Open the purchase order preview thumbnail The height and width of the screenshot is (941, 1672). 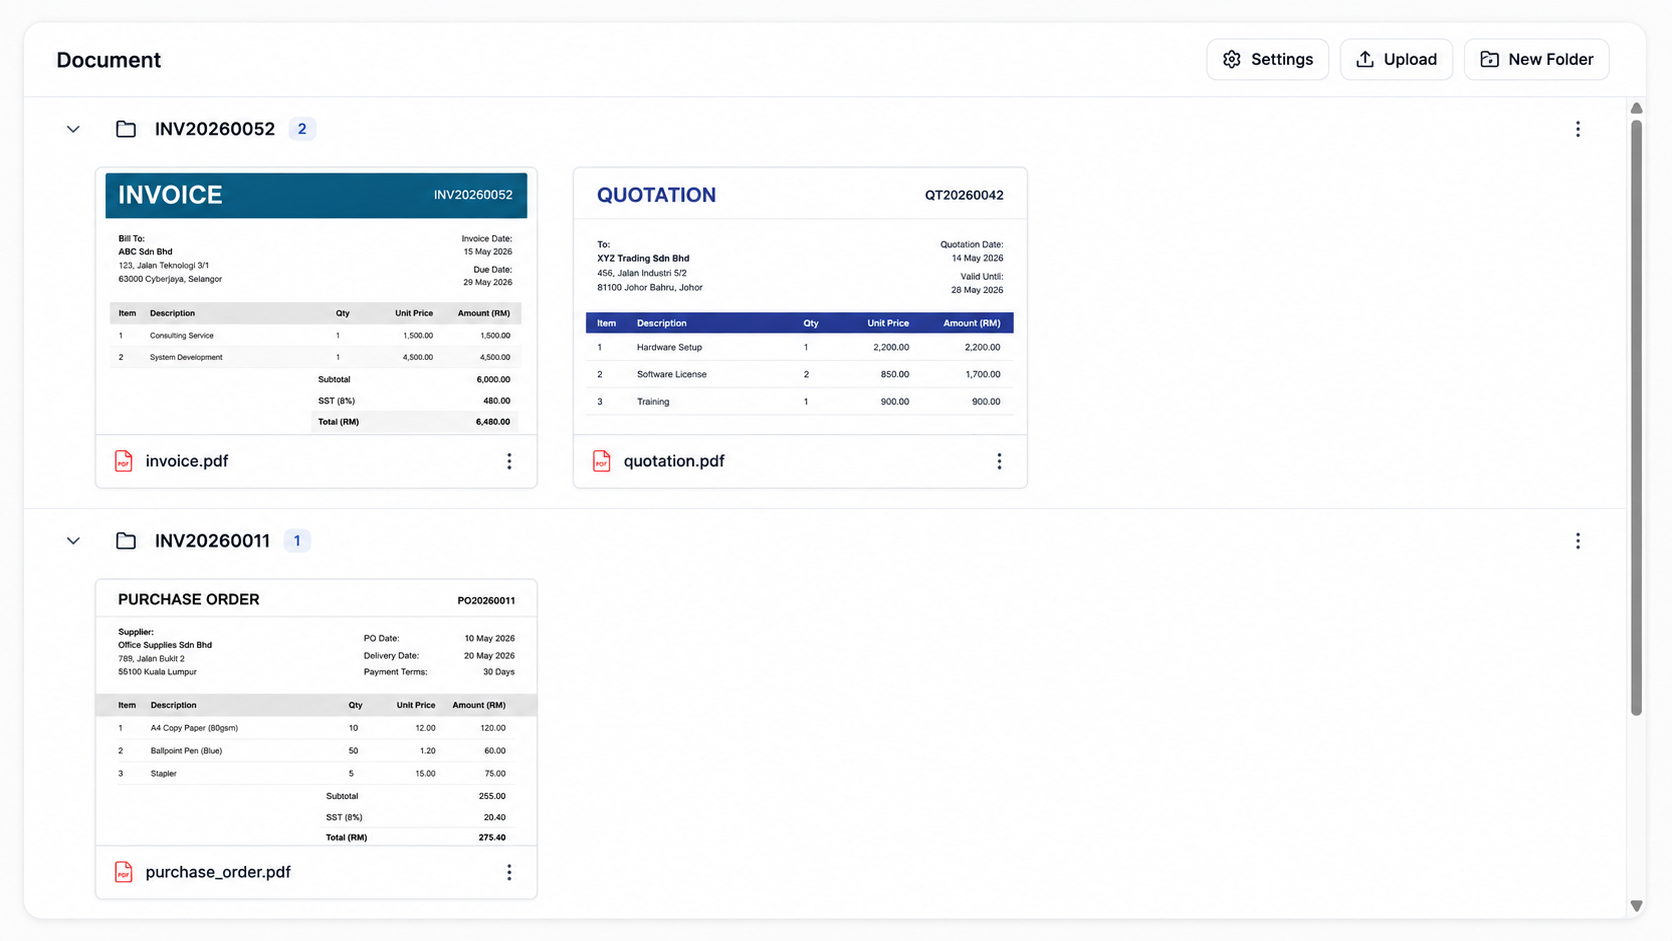click(x=316, y=713)
